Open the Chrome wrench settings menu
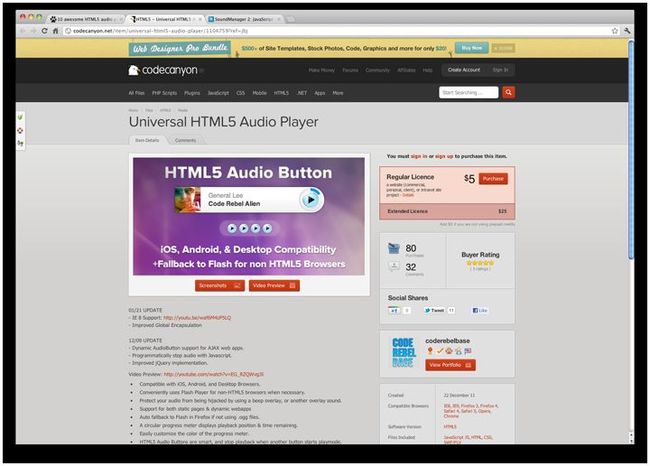Image resolution: width=650 pixels, height=466 pixels. click(x=627, y=31)
